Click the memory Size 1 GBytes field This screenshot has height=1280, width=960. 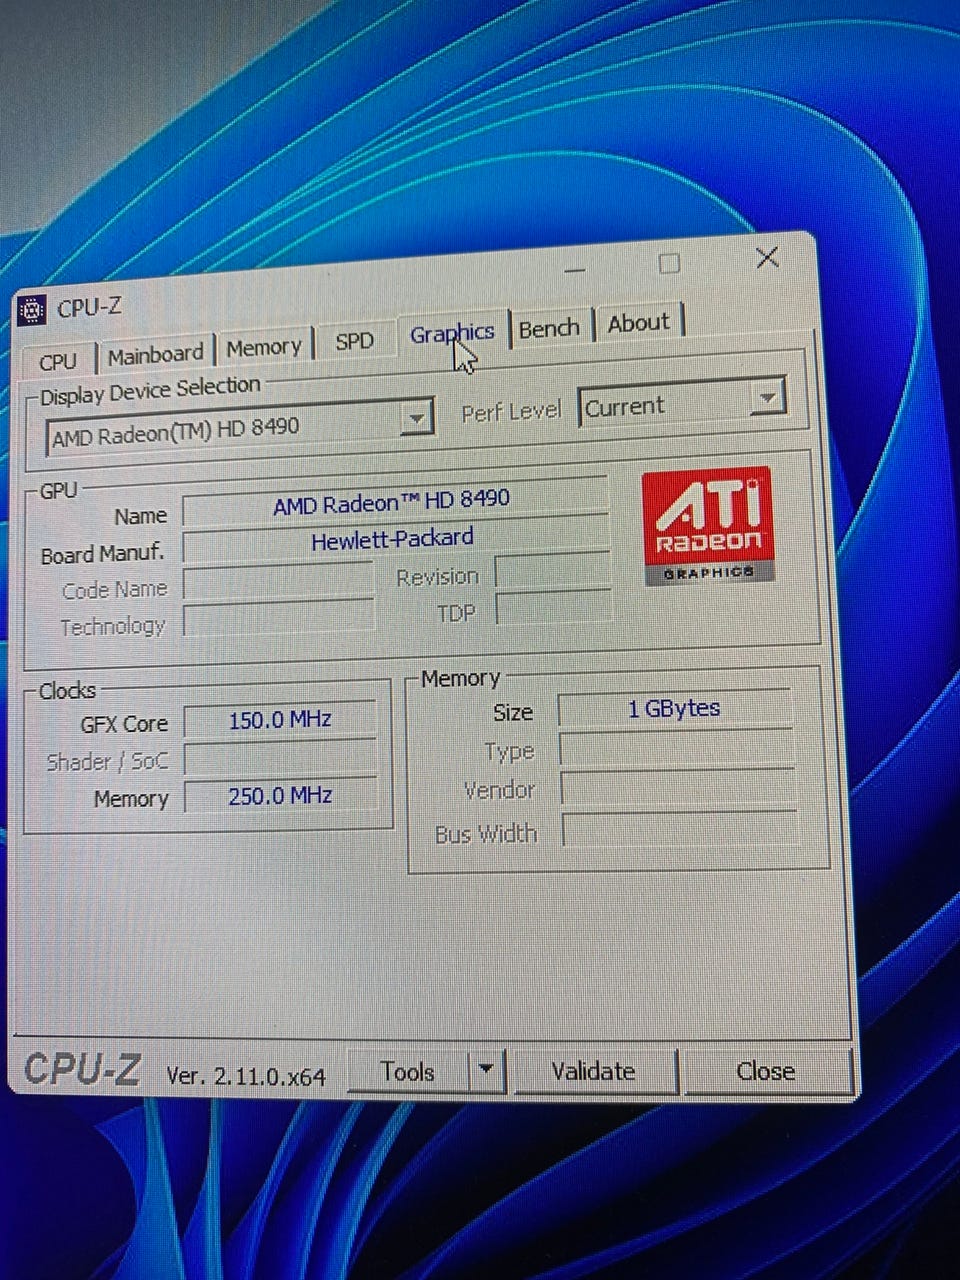675,708
